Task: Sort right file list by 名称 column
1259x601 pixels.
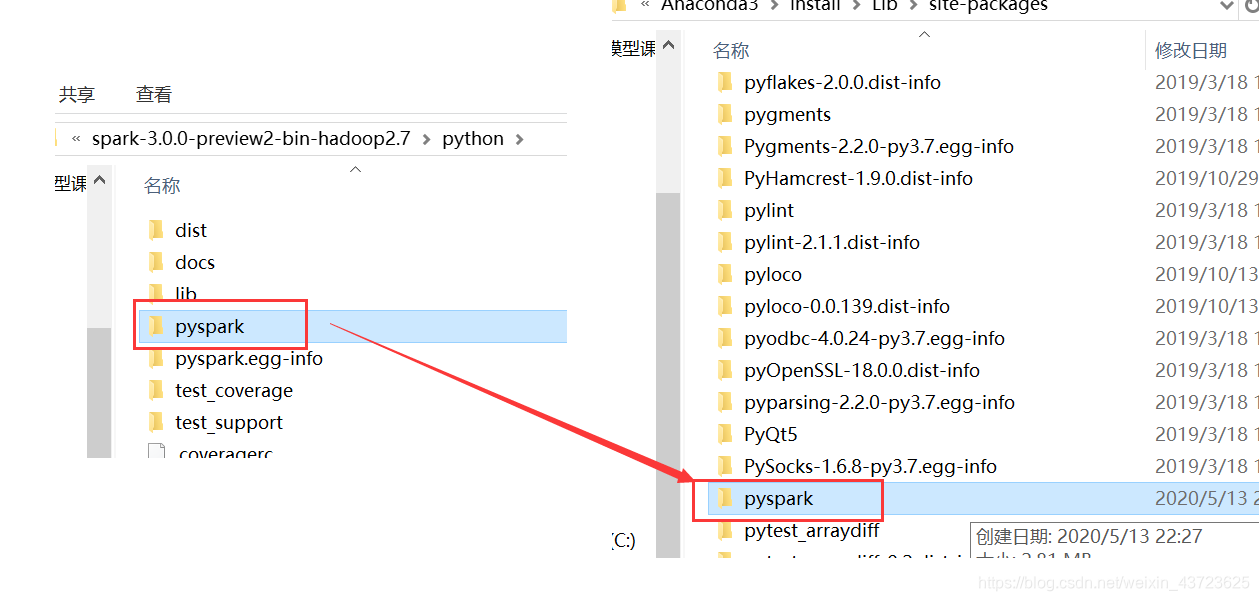Action: click(731, 50)
